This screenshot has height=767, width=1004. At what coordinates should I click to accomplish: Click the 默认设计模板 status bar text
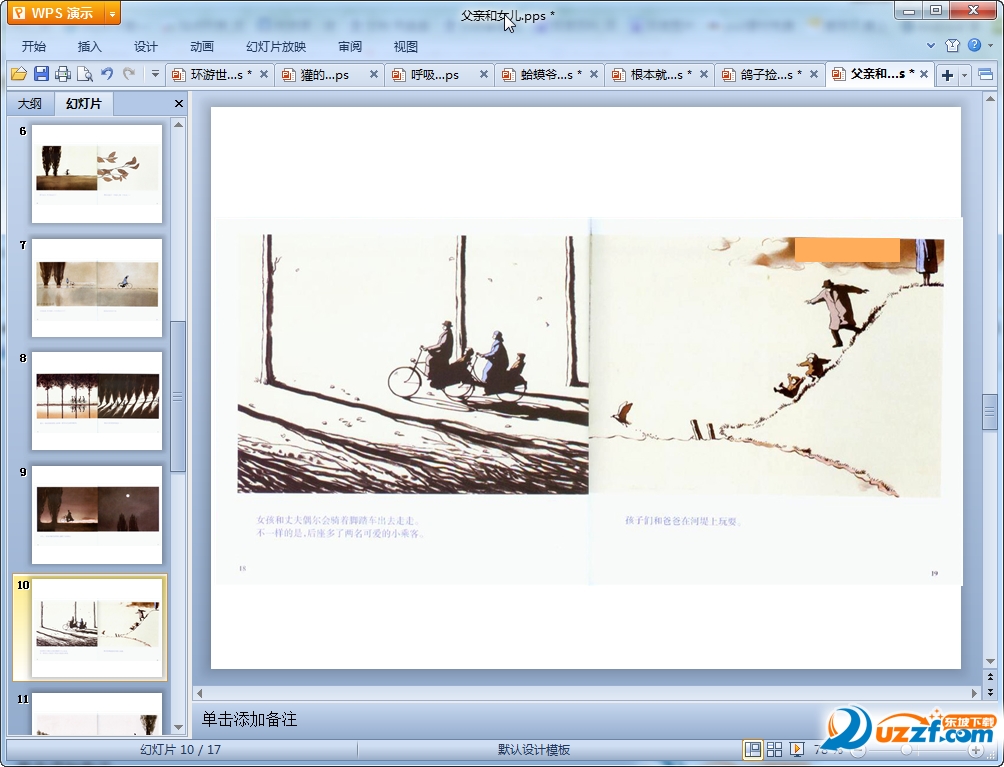[534, 750]
